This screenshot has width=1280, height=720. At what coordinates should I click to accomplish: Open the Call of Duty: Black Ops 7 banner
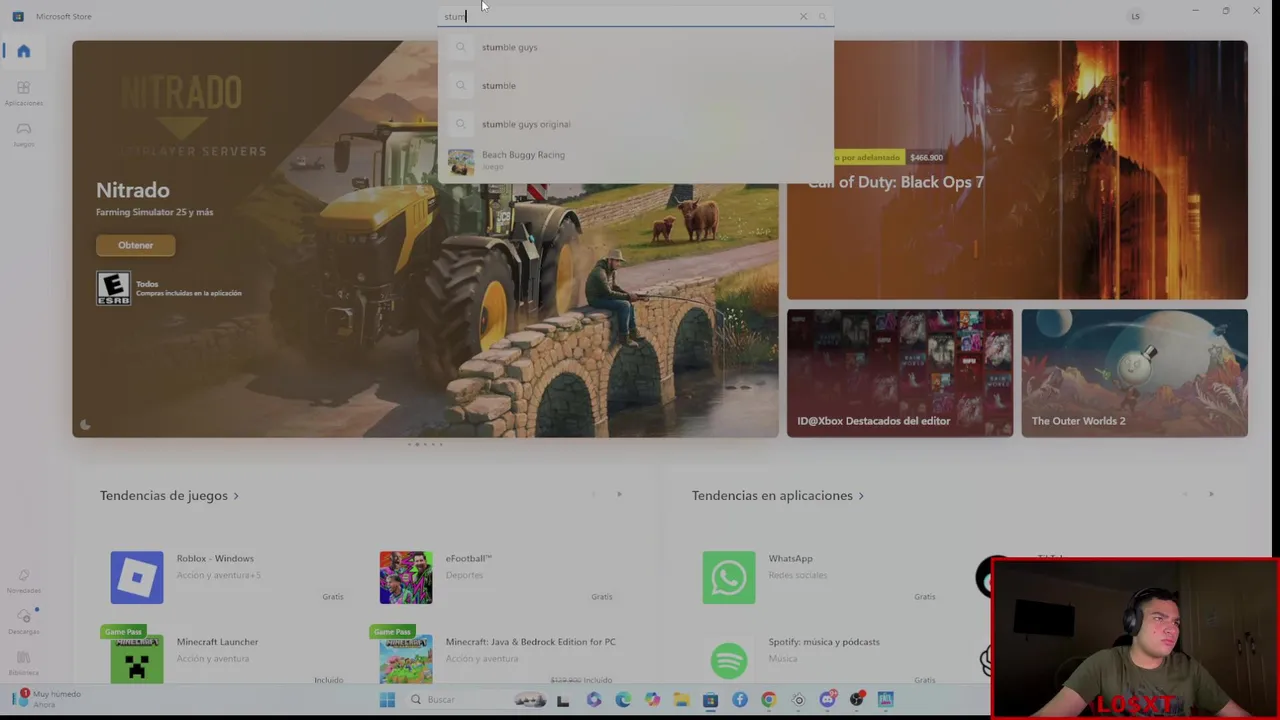1017,170
